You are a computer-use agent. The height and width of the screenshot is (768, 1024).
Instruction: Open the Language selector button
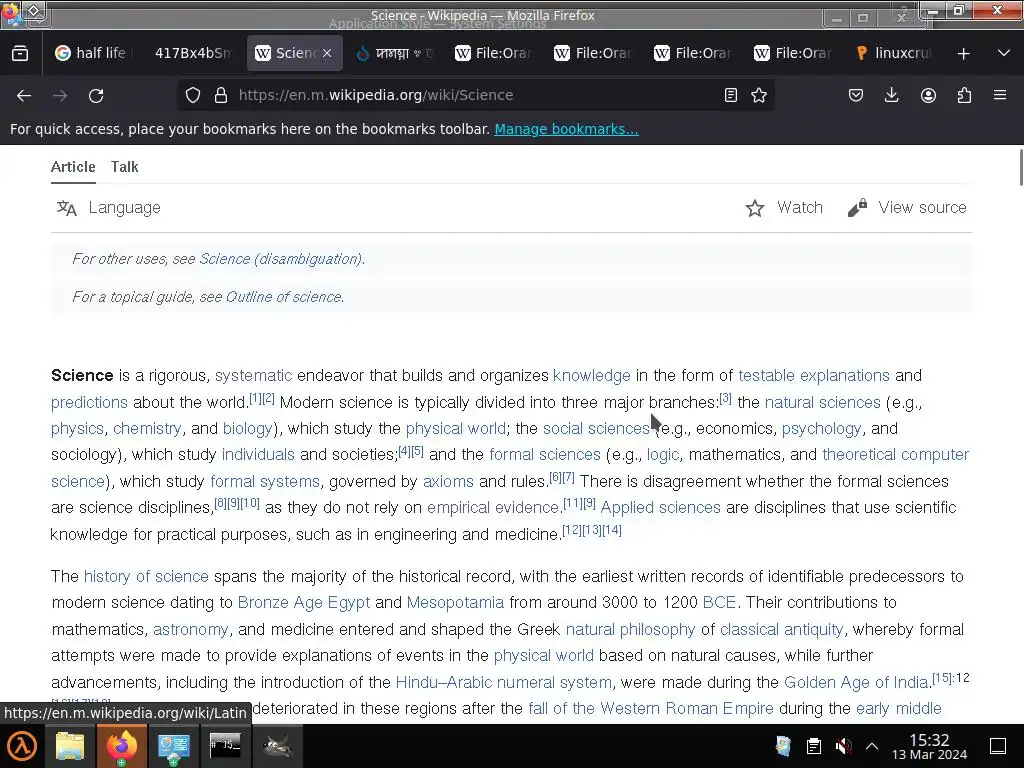(108, 208)
